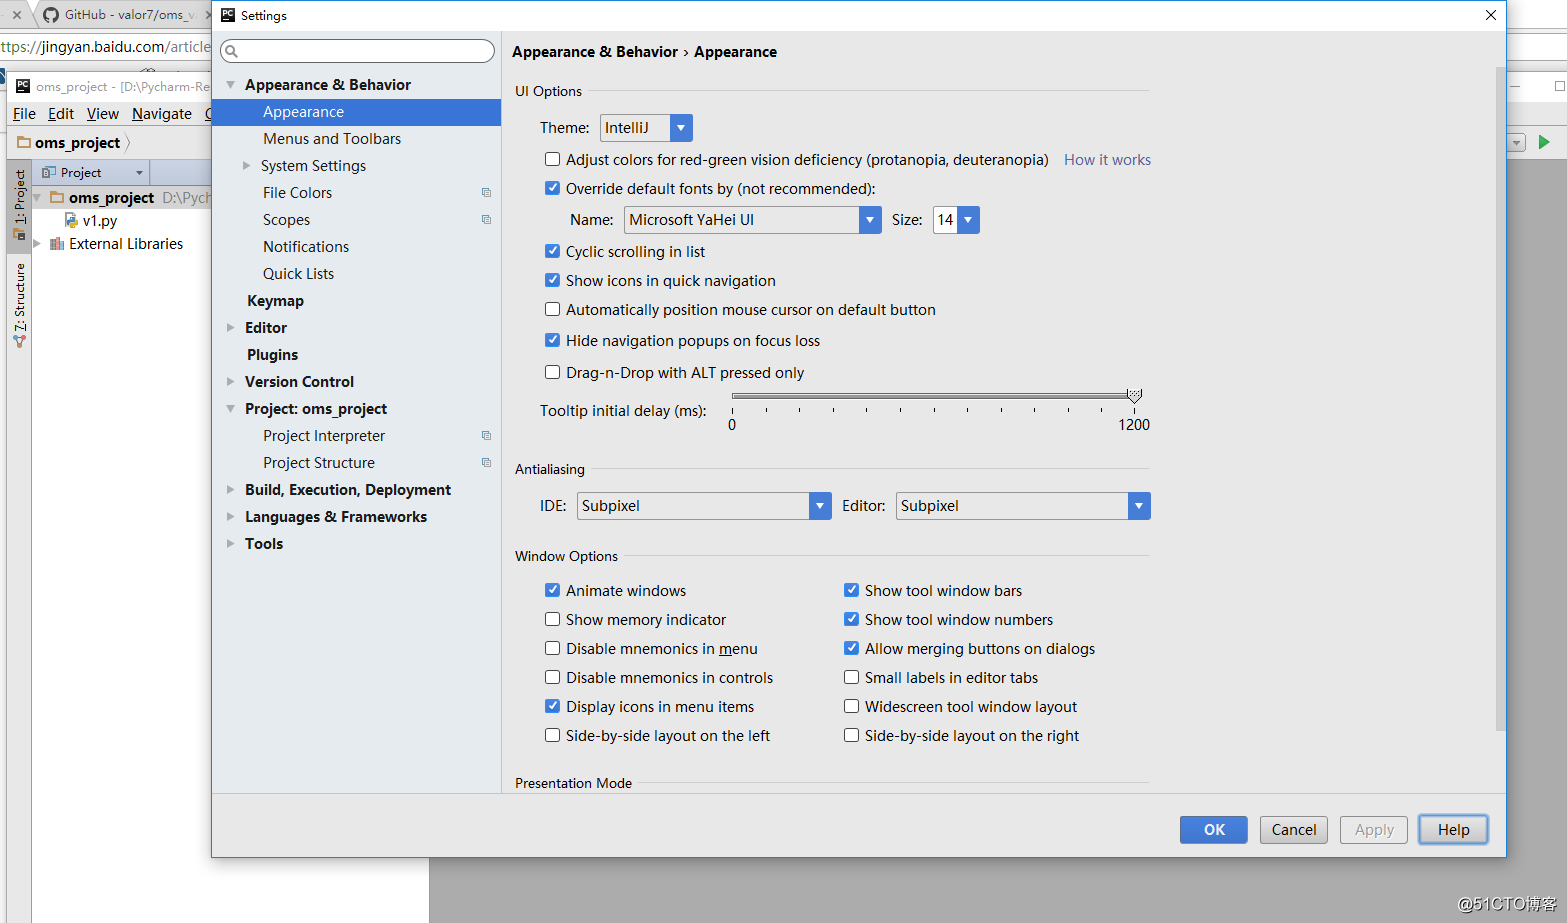The image size is (1567, 923).
Task: Click Appearance & Behavior in breadcrumb
Action: pos(595,52)
